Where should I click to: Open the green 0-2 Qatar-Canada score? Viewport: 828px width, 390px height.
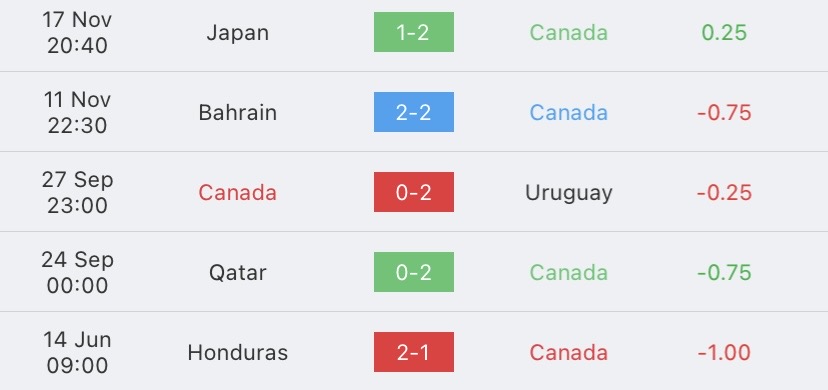tap(413, 272)
